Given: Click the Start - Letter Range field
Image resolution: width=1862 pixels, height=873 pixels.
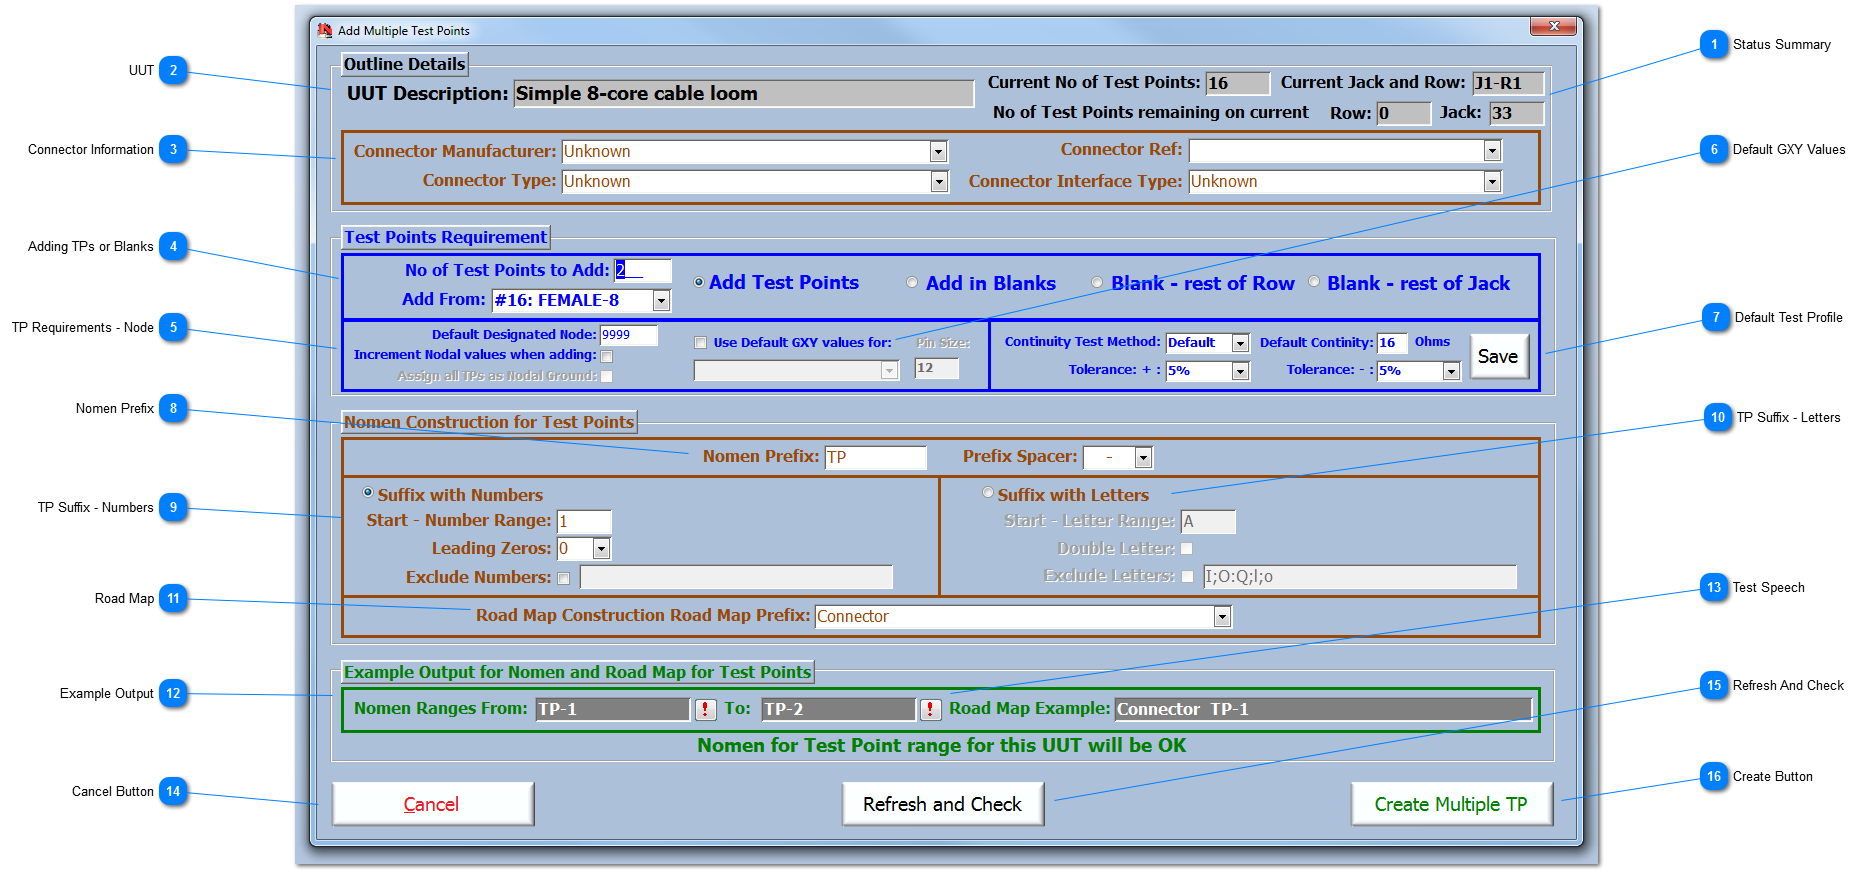Looking at the screenshot, I should click(1208, 522).
